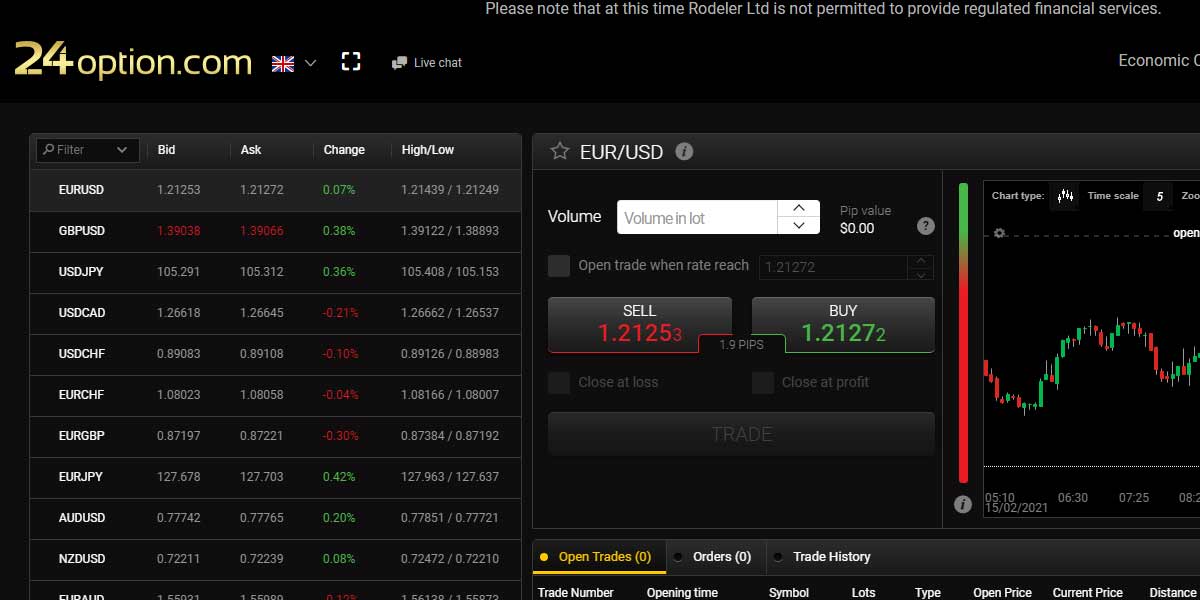Open the Time scale 5 selector
This screenshot has width=1200, height=600.
(1159, 196)
